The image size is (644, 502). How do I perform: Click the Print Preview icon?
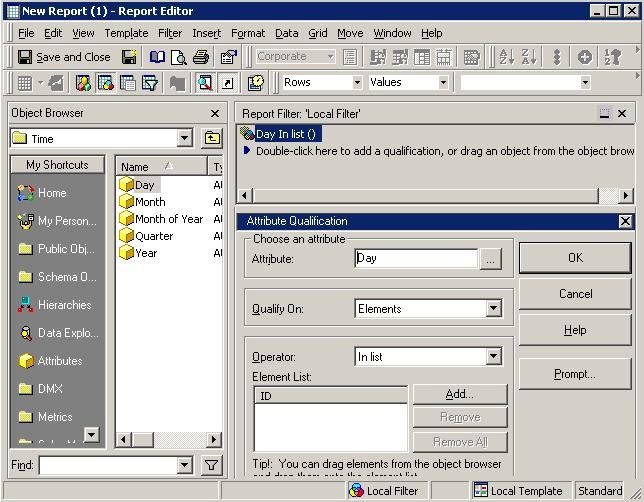coord(178,57)
